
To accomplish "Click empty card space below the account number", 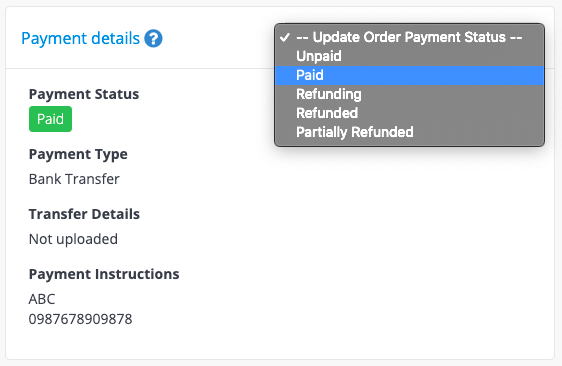I will (x=280, y=342).
